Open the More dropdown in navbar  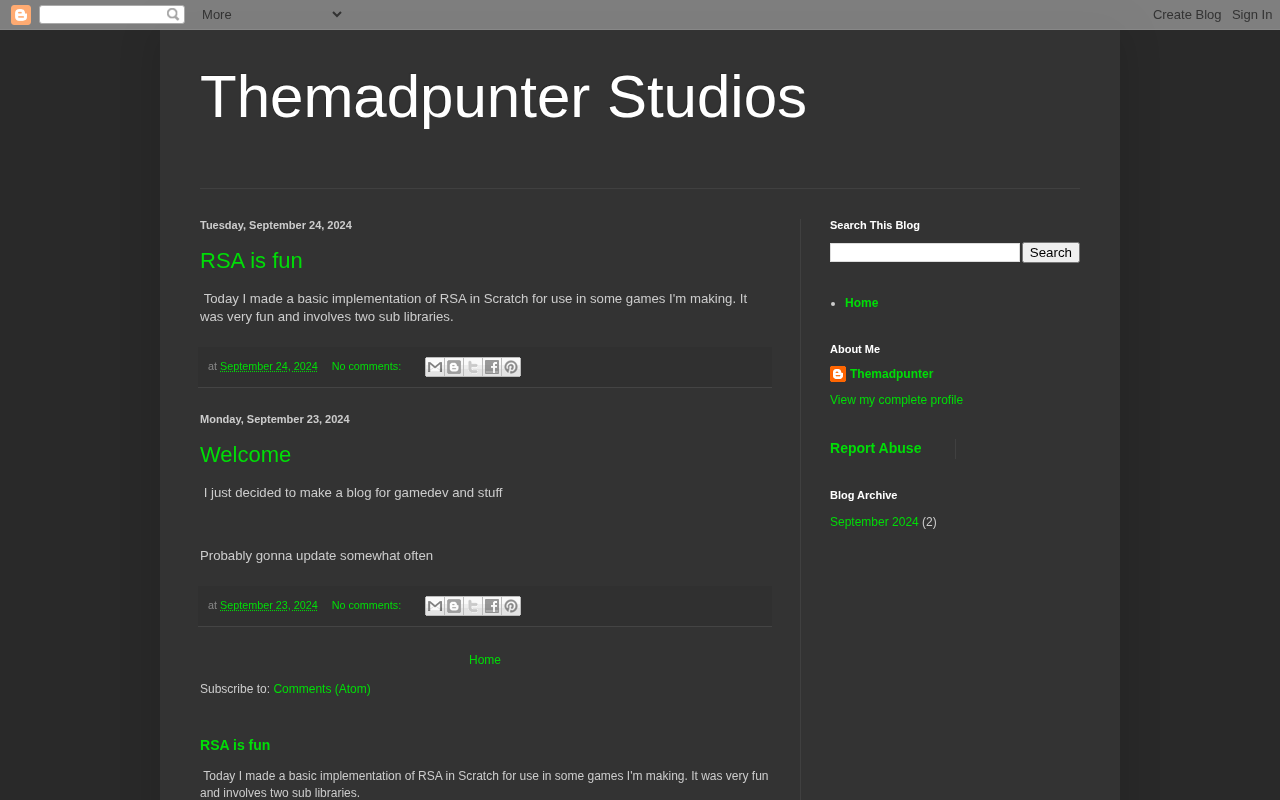pyautogui.click(x=272, y=14)
